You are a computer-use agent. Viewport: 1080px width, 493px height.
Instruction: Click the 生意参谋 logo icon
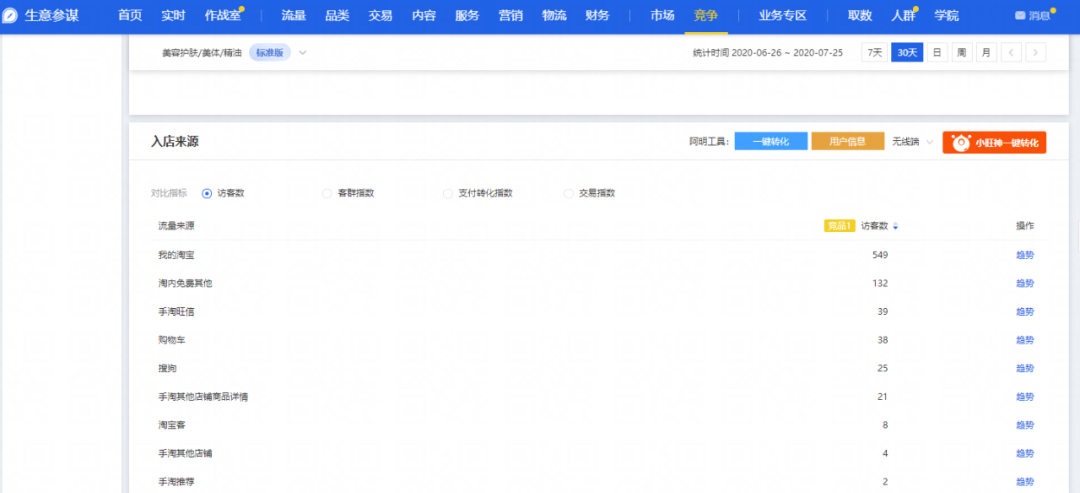click(x=10, y=16)
